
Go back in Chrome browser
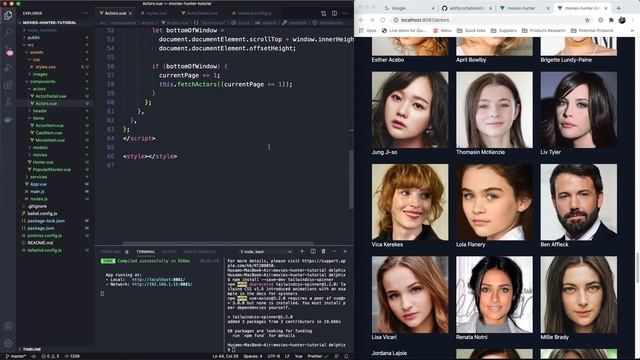click(x=361, y=20)
